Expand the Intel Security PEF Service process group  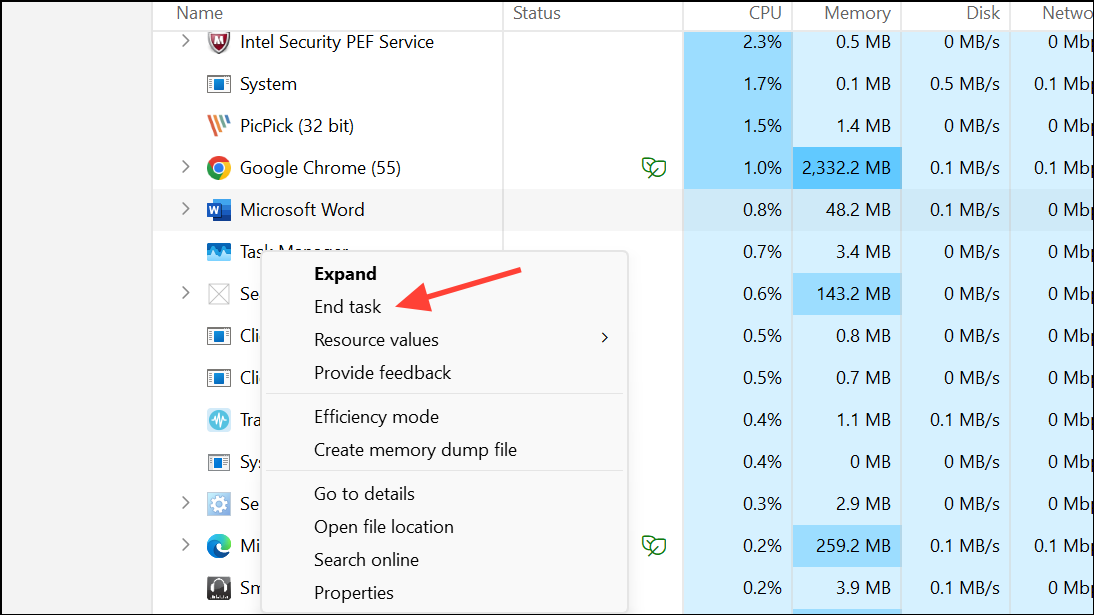(186, 42)
